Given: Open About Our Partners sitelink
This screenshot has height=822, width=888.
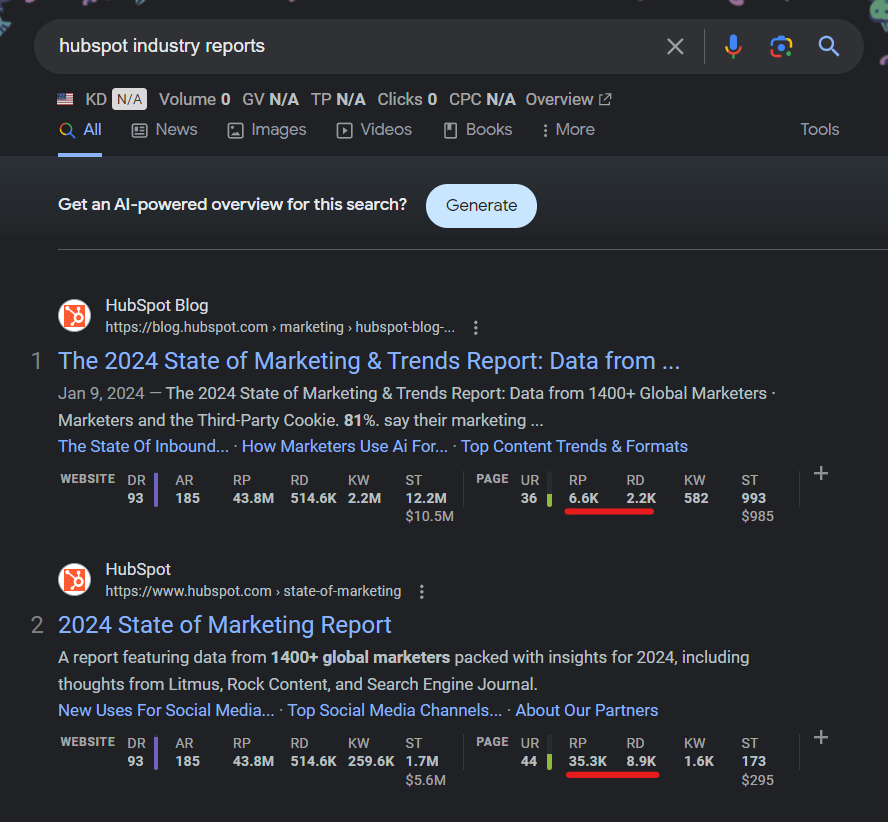Looking at the screenshot, I should click(x=587, y=710).
